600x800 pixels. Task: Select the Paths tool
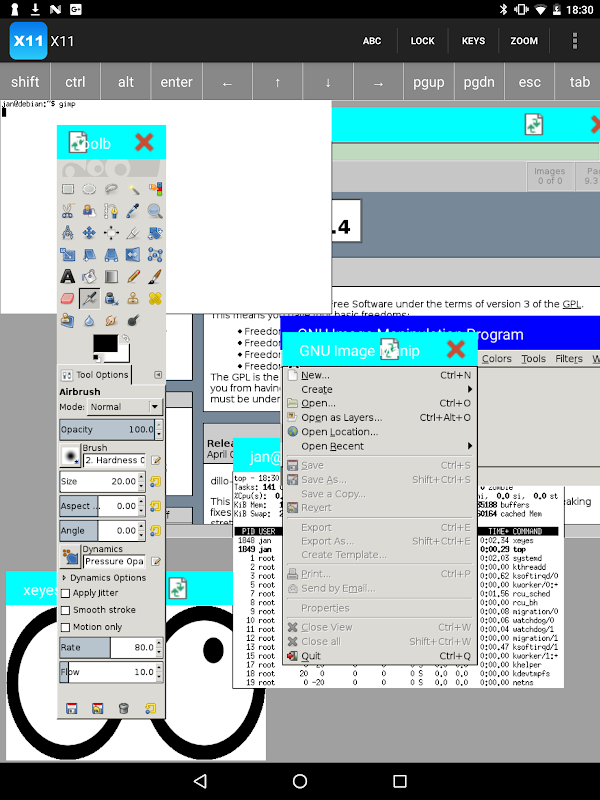tap(111, 211)
